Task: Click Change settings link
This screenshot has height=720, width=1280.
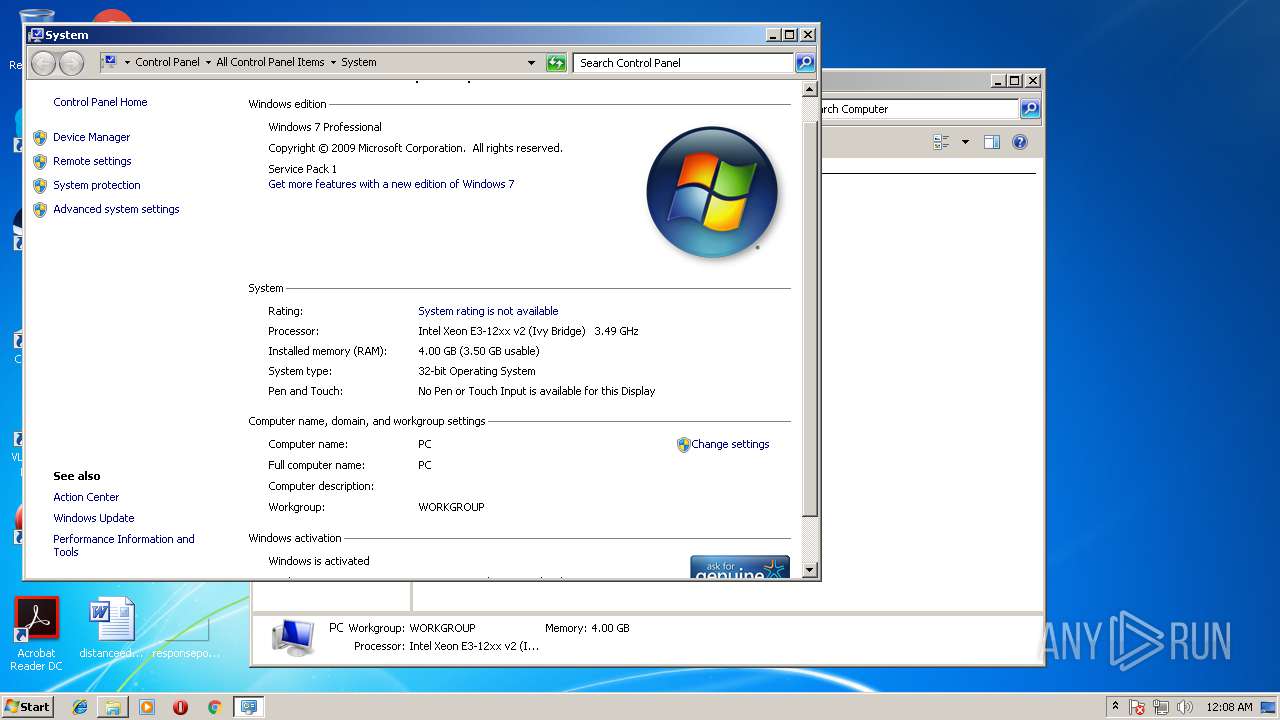Action: 730,444
